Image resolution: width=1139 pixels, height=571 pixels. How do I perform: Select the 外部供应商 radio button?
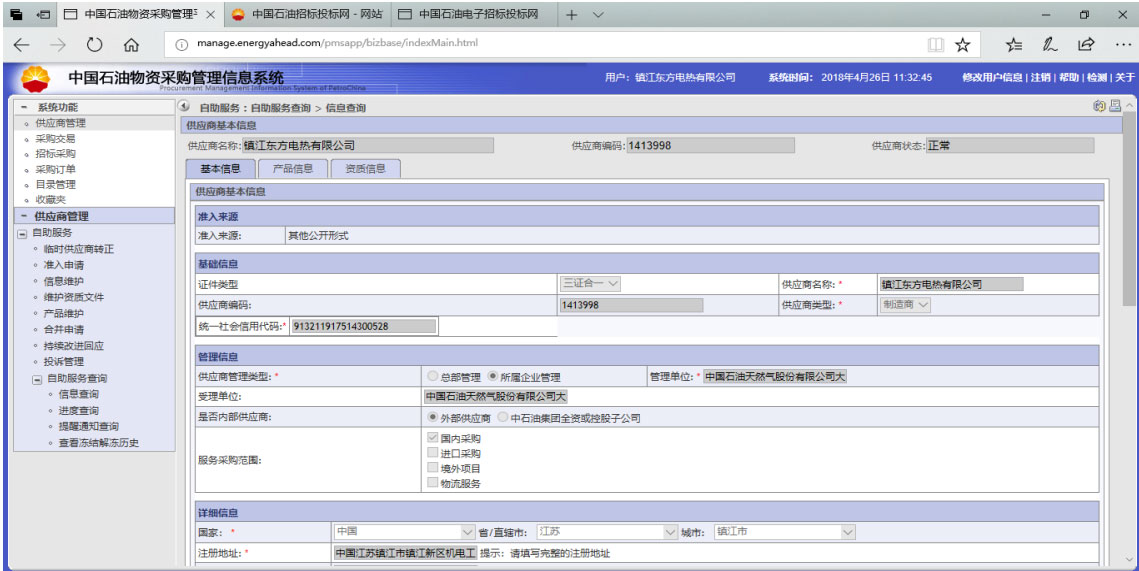(433, 418)
